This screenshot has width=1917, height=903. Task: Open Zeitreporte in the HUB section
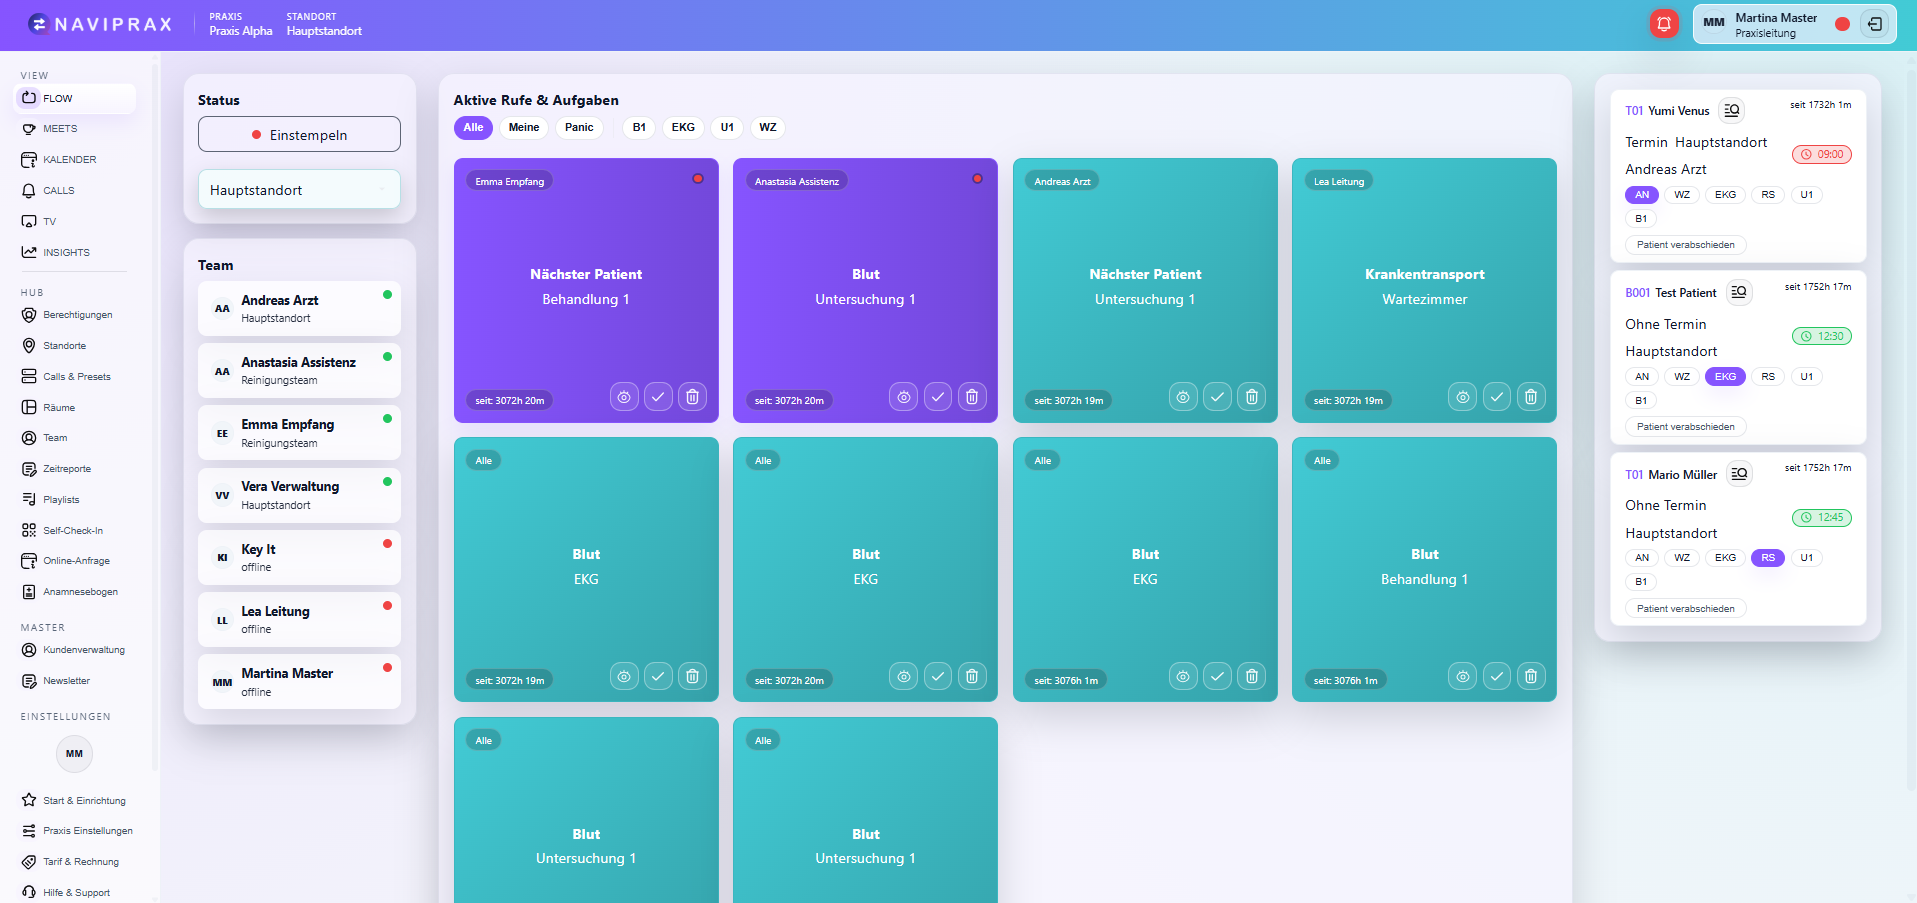coord(66,469)
